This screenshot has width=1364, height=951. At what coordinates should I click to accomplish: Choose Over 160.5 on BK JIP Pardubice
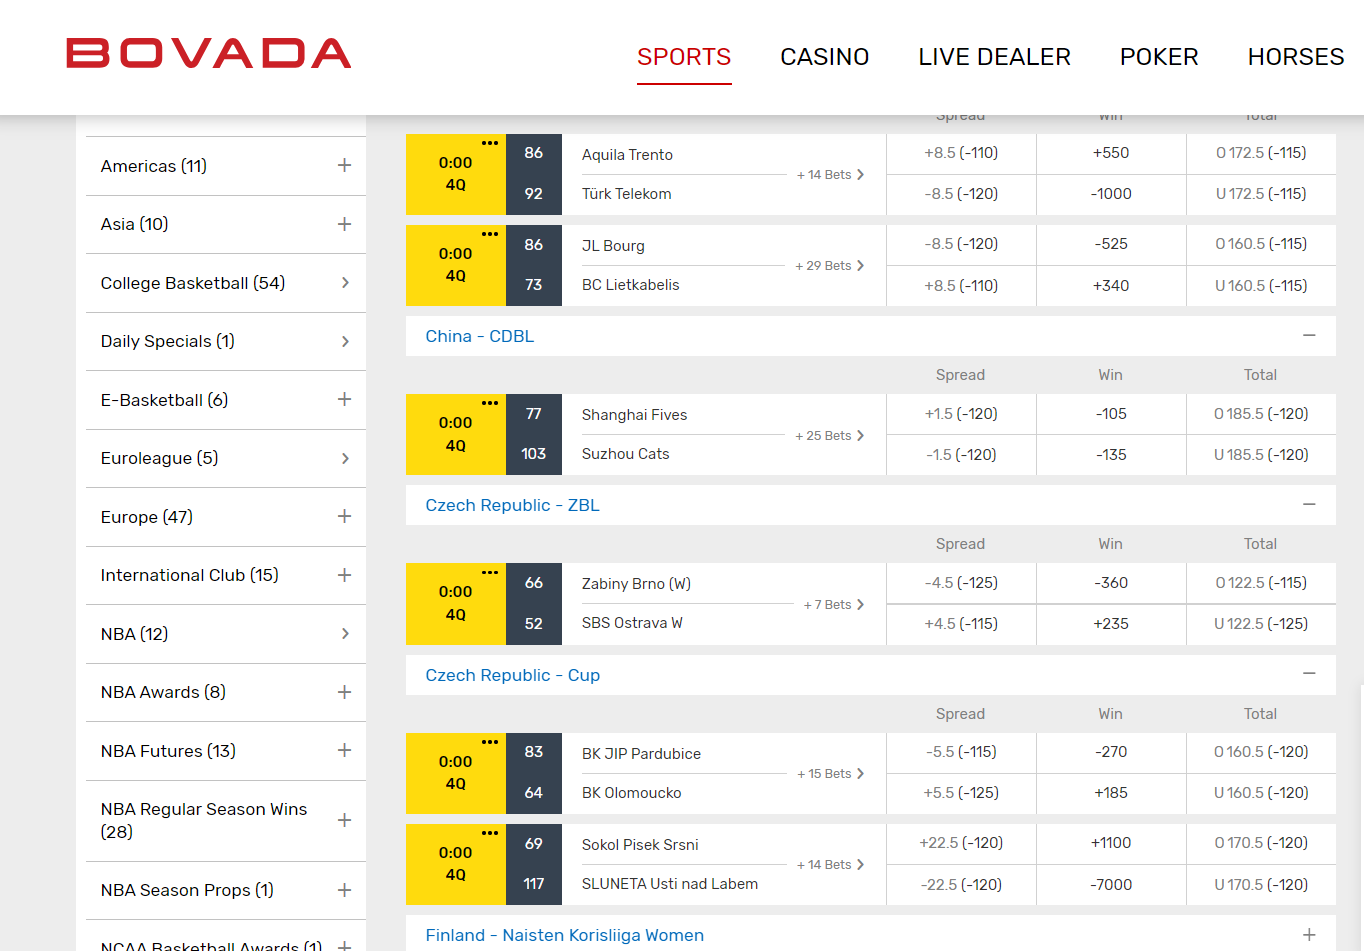[1260, 752]
